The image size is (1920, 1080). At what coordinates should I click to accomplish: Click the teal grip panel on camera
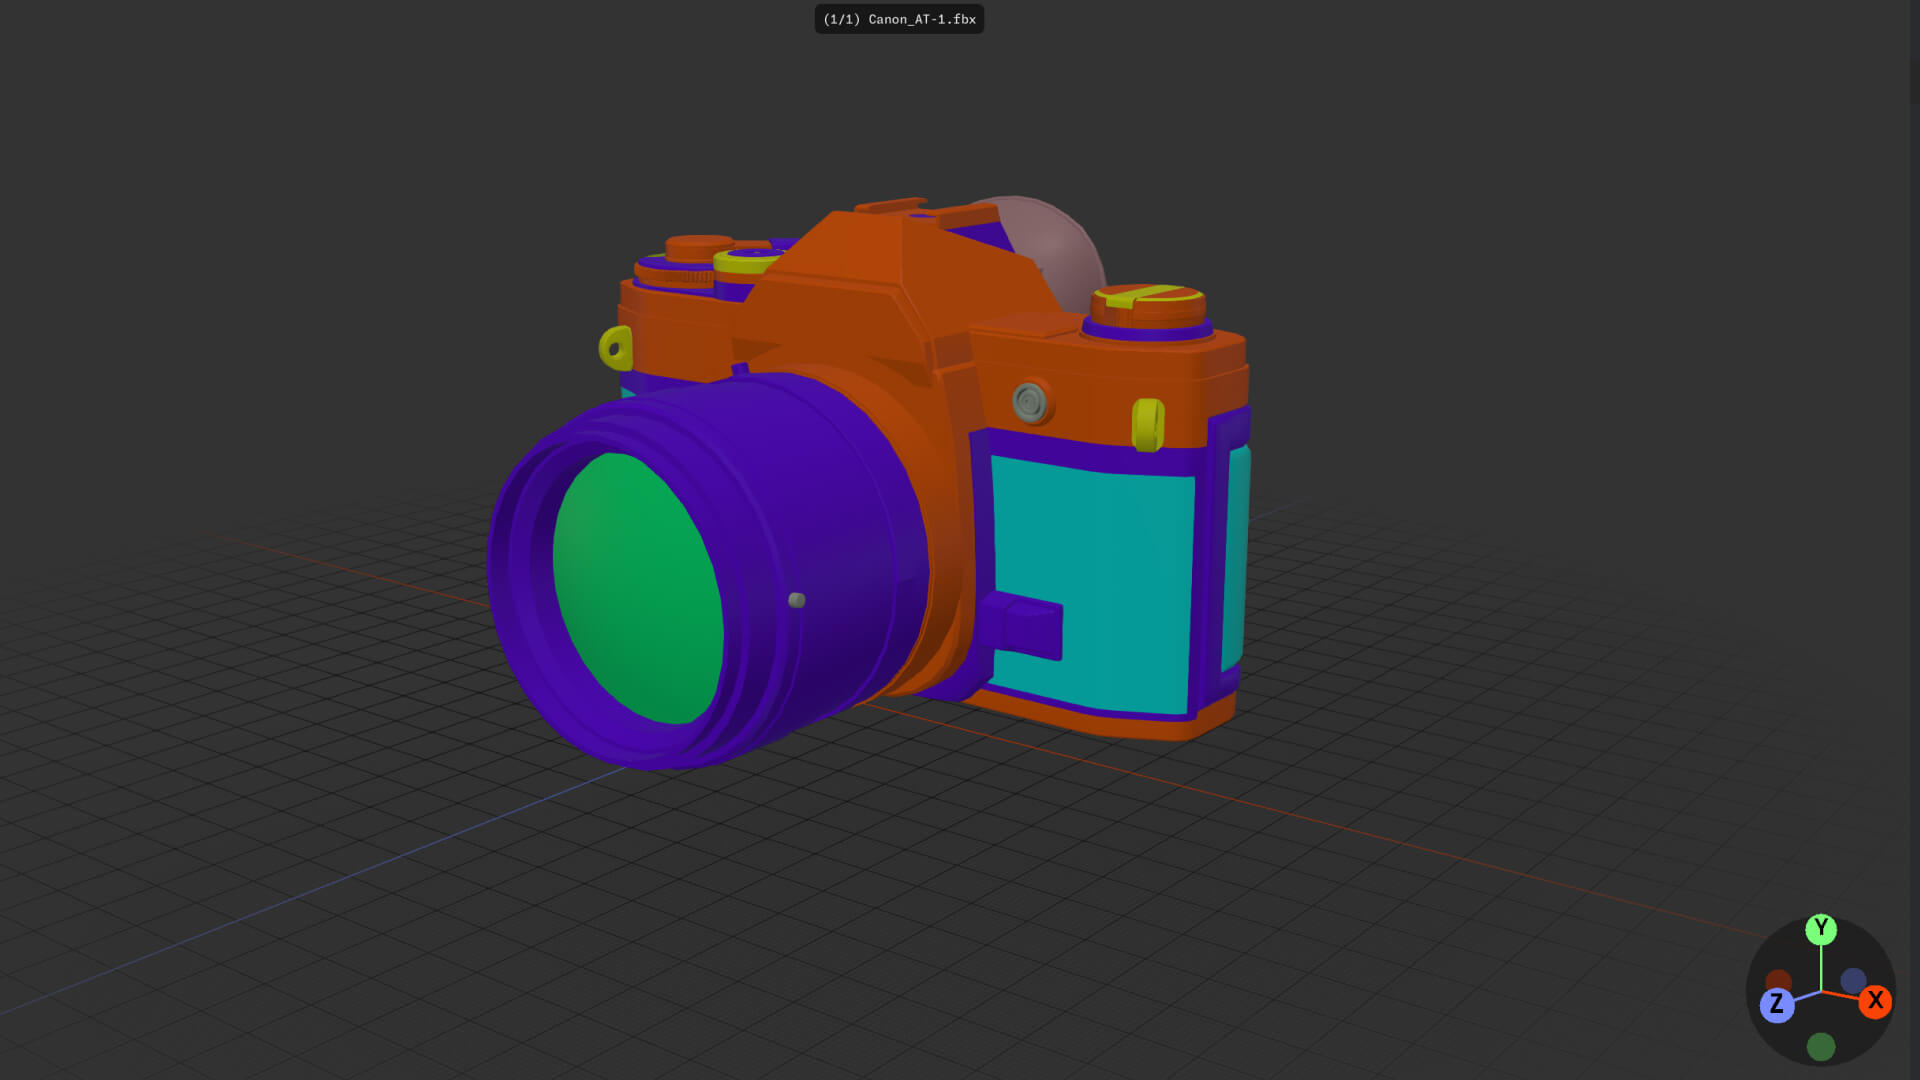pos(1093,585)
